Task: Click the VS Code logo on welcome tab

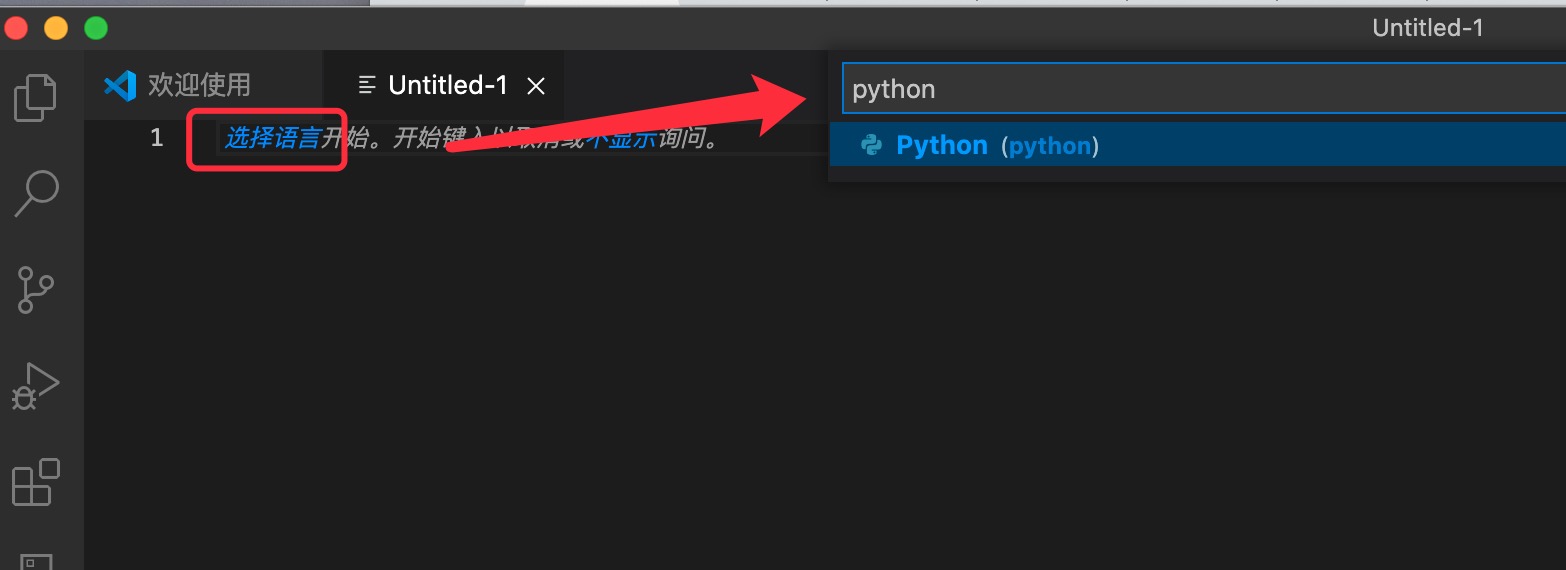Action: pos(120,86)
